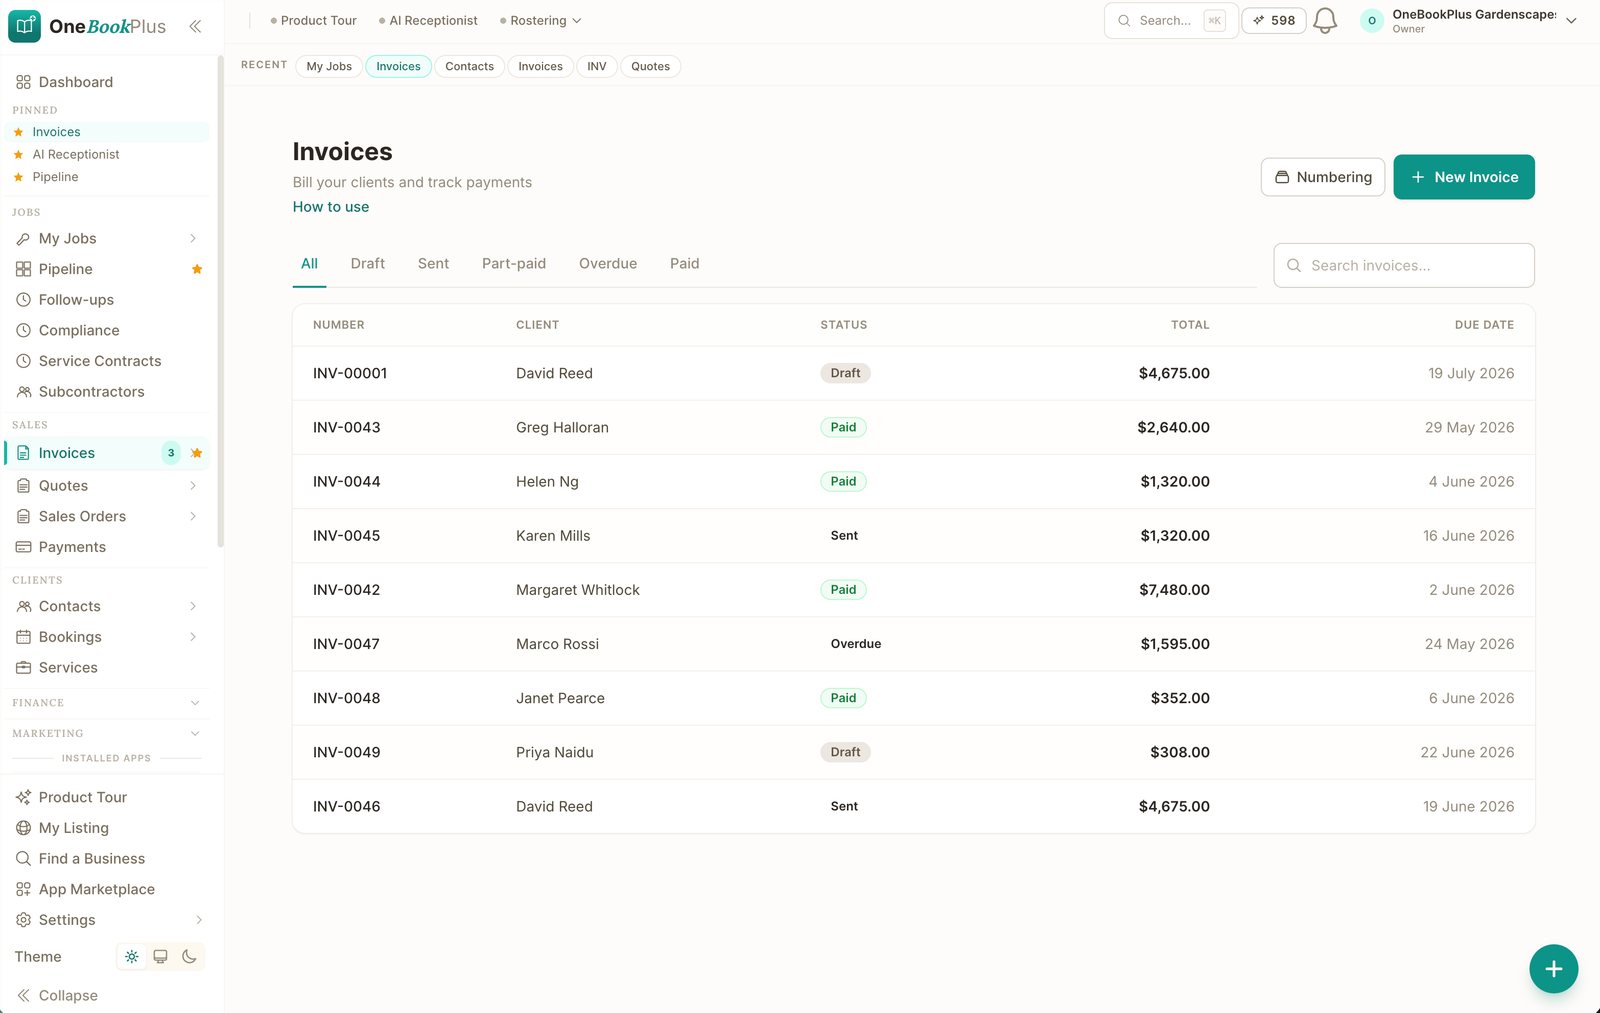
Task: Expand Bookings submenu chevron
Action: (x=193, y=637)
